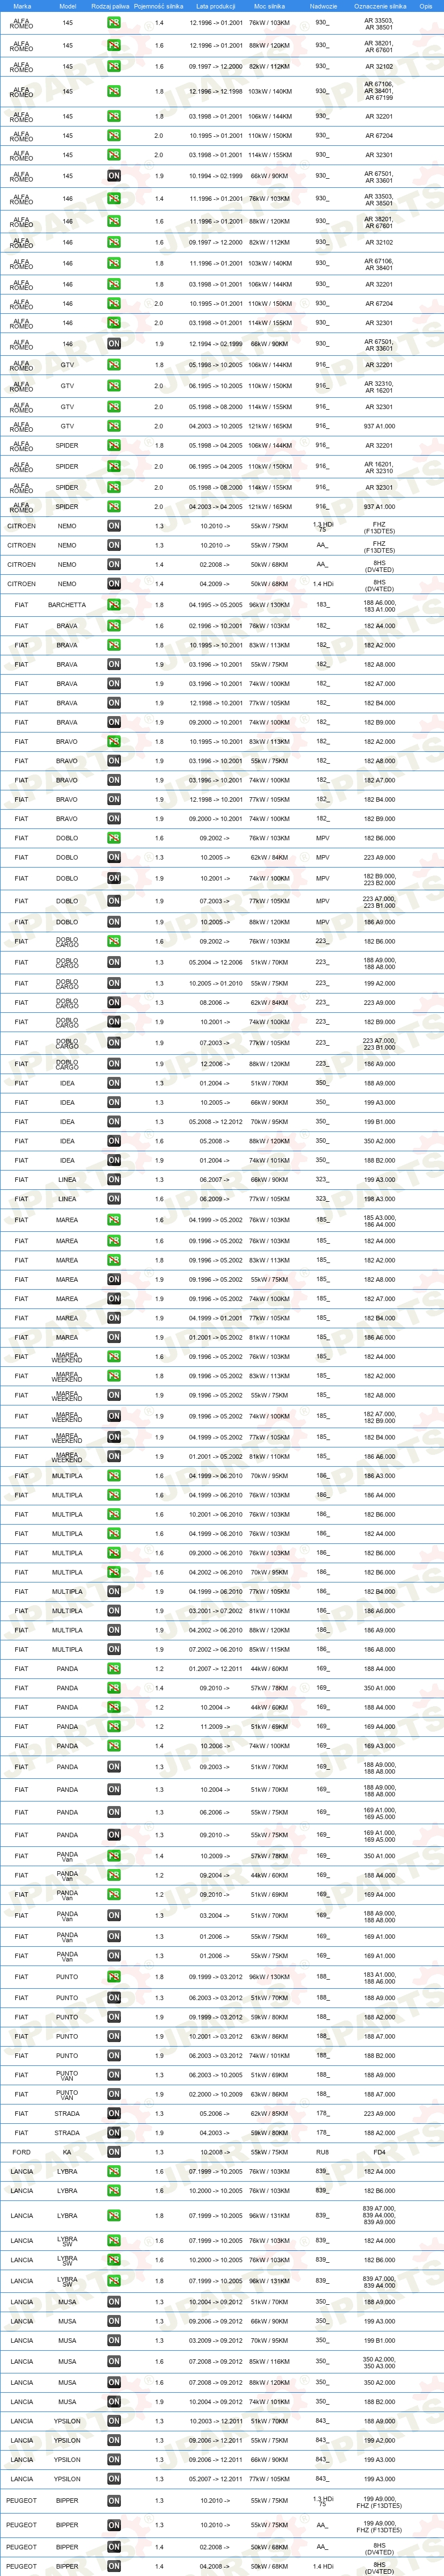Click the KA model cell
This screenshot has height=2576, width=444.
pos(67,2152)
